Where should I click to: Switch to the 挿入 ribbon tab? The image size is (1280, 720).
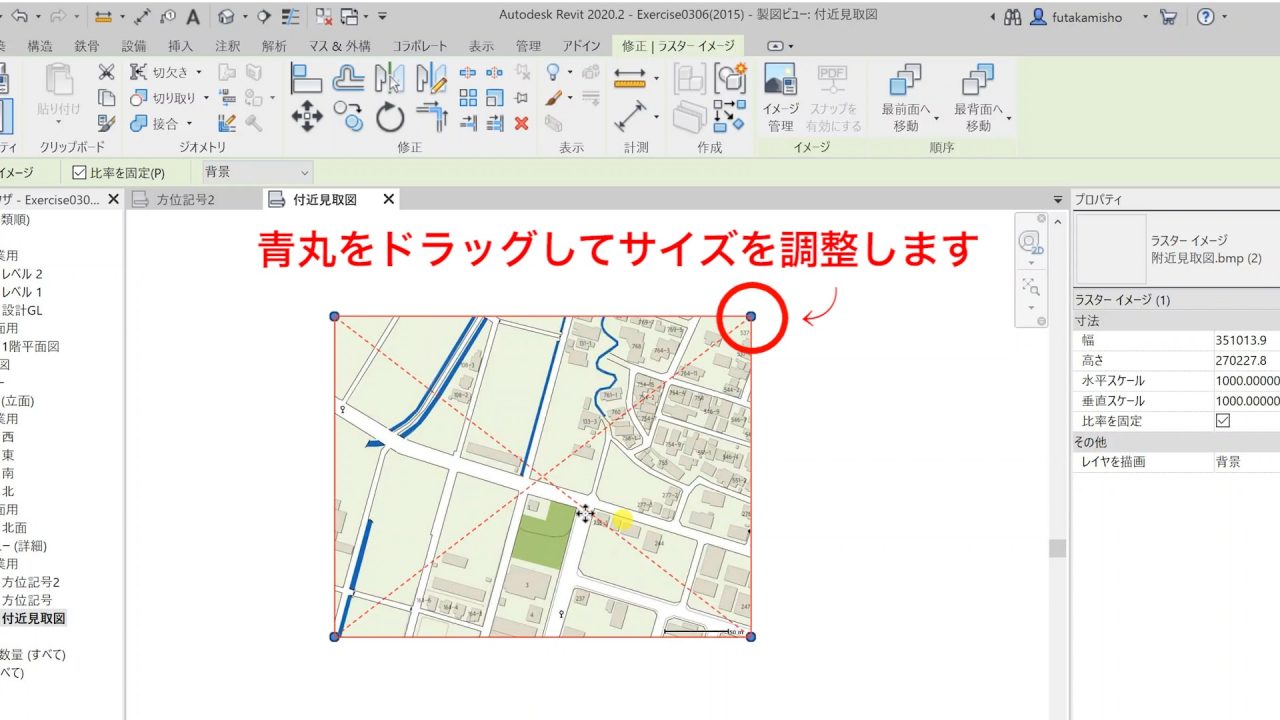(x=179, y=45)
